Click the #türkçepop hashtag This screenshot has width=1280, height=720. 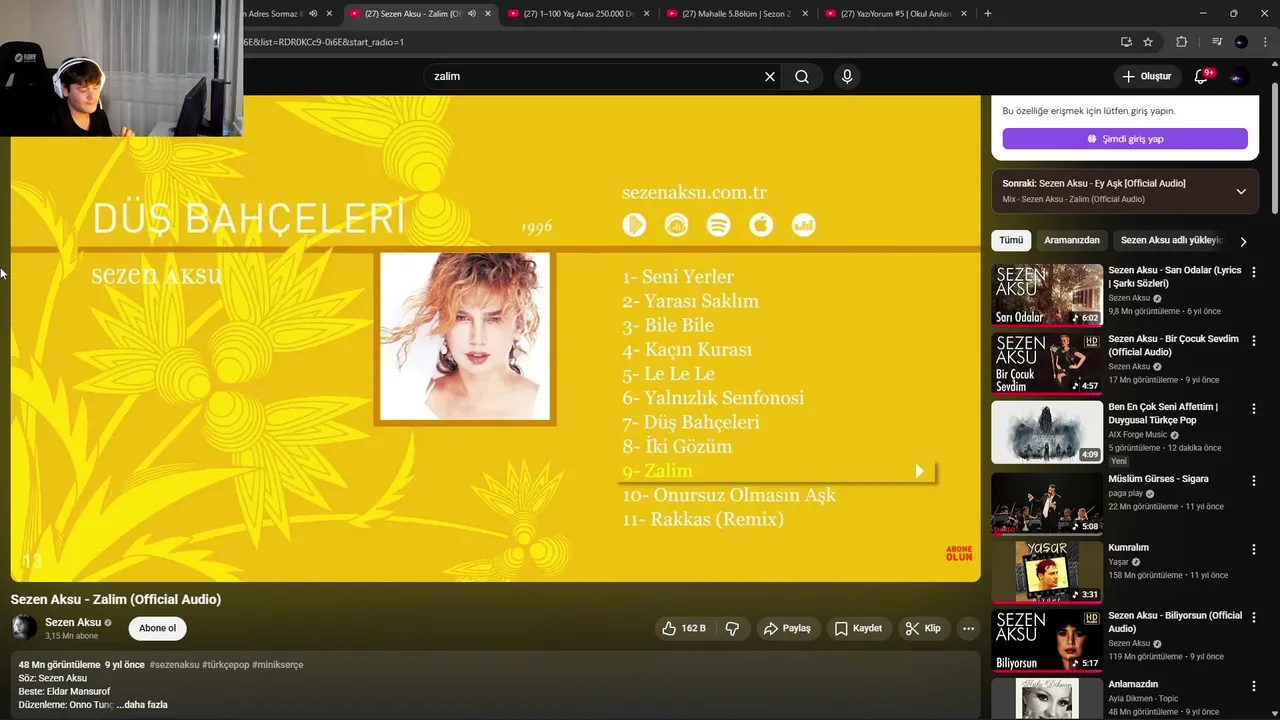226,665
